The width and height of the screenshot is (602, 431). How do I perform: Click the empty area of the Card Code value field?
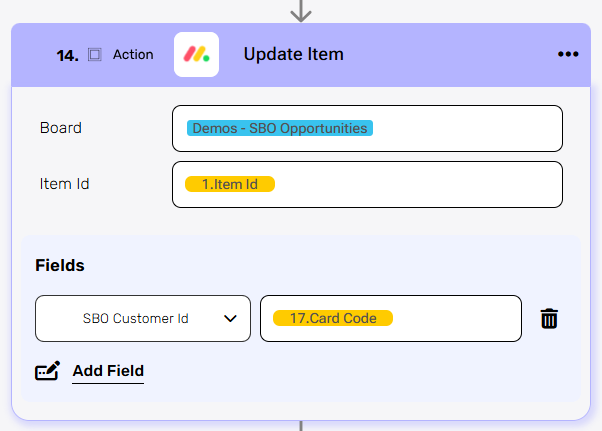click(x=455, y=319)
